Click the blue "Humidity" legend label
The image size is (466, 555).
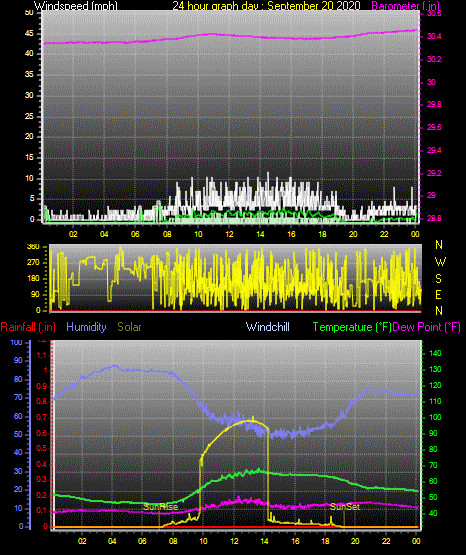pos(86,327)
